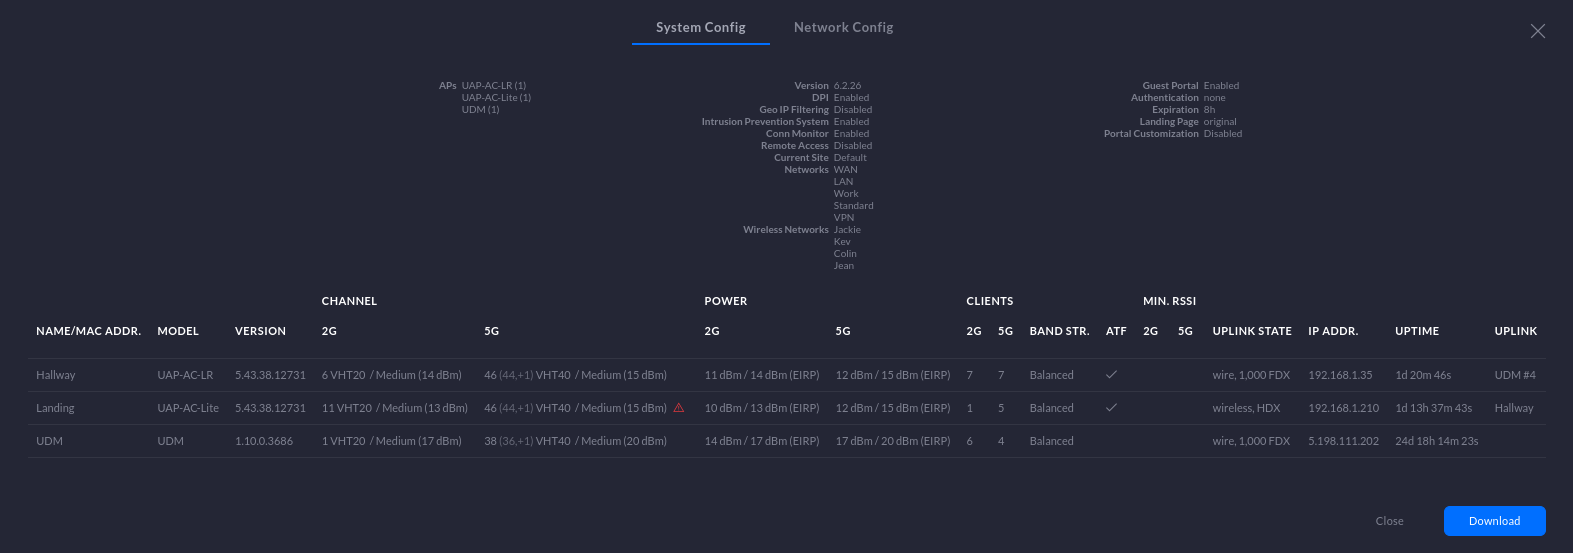
Task: Click the red warning triangle on Landing row
Action: pyautogui.click(x=679, y=408)
